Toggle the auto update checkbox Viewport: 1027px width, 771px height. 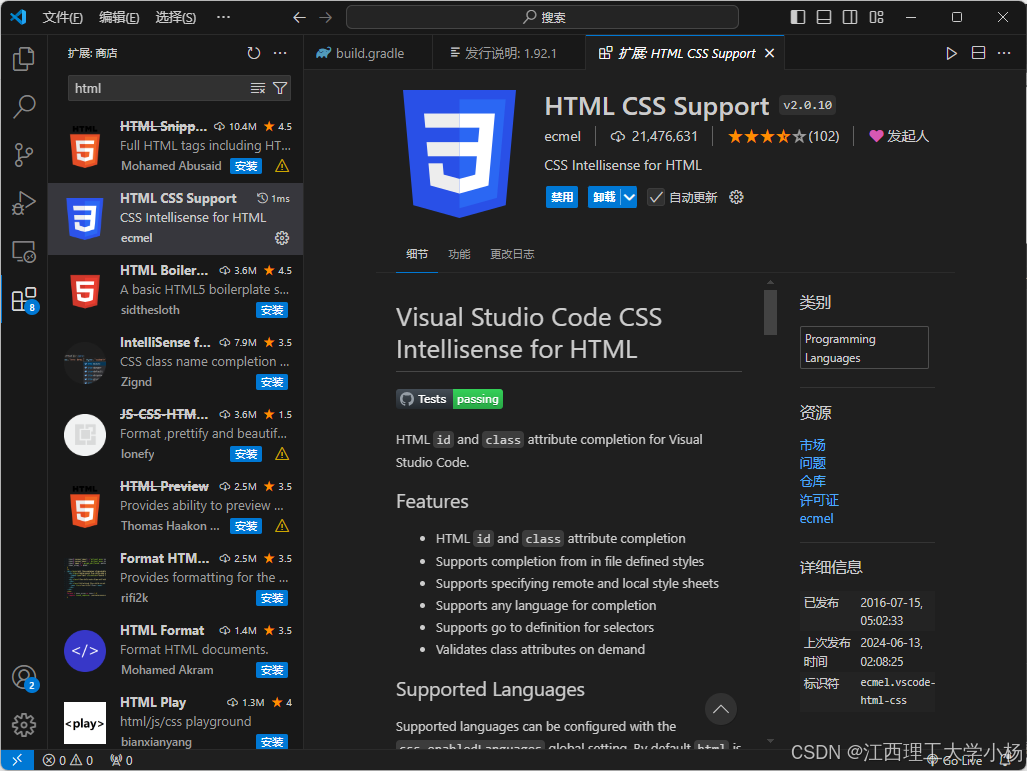656,197
